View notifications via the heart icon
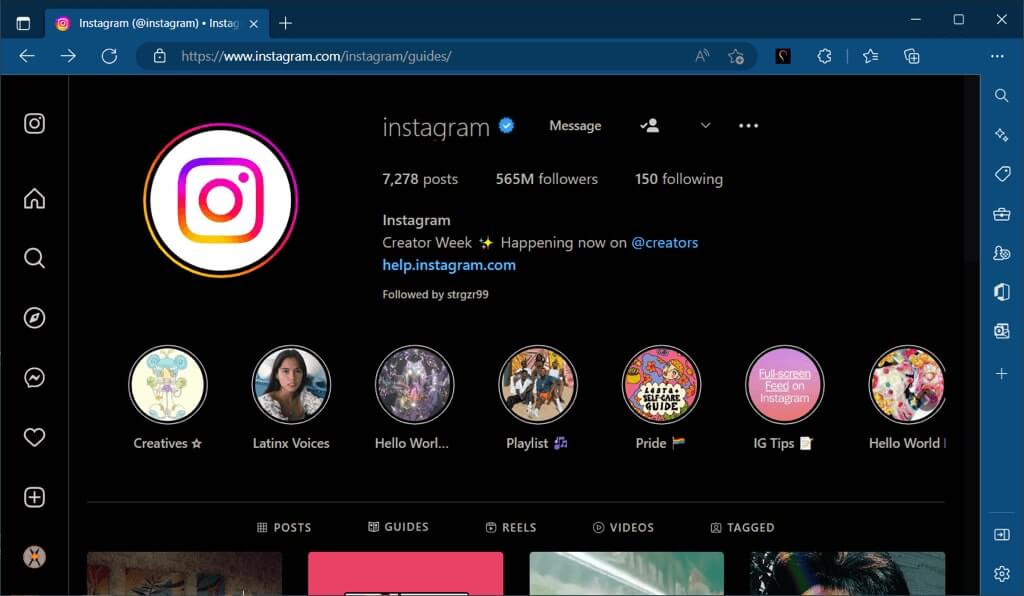This screenshot has width=1024, height=596. 34,437
